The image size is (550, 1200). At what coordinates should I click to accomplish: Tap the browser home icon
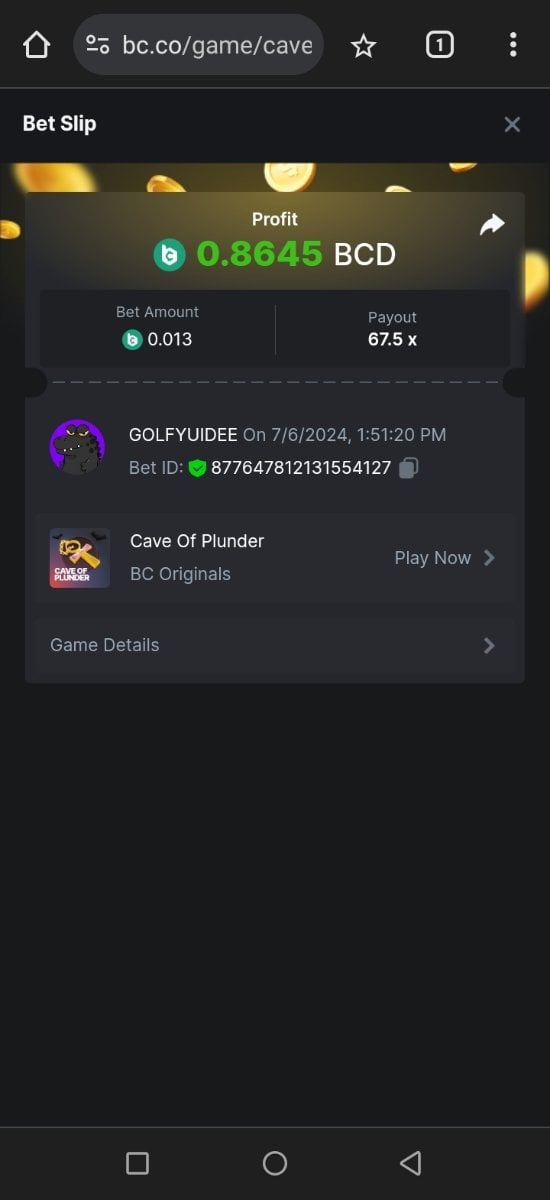36,45
